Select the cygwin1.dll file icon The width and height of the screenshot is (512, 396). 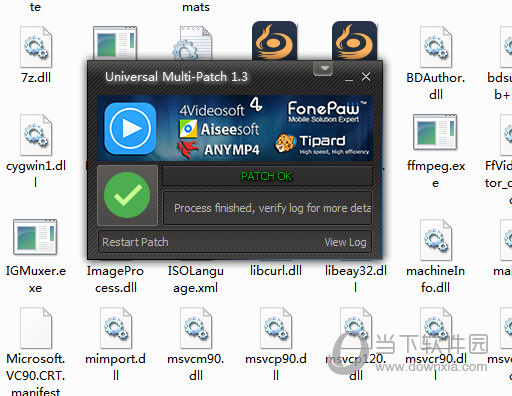[x=36, y=135]
